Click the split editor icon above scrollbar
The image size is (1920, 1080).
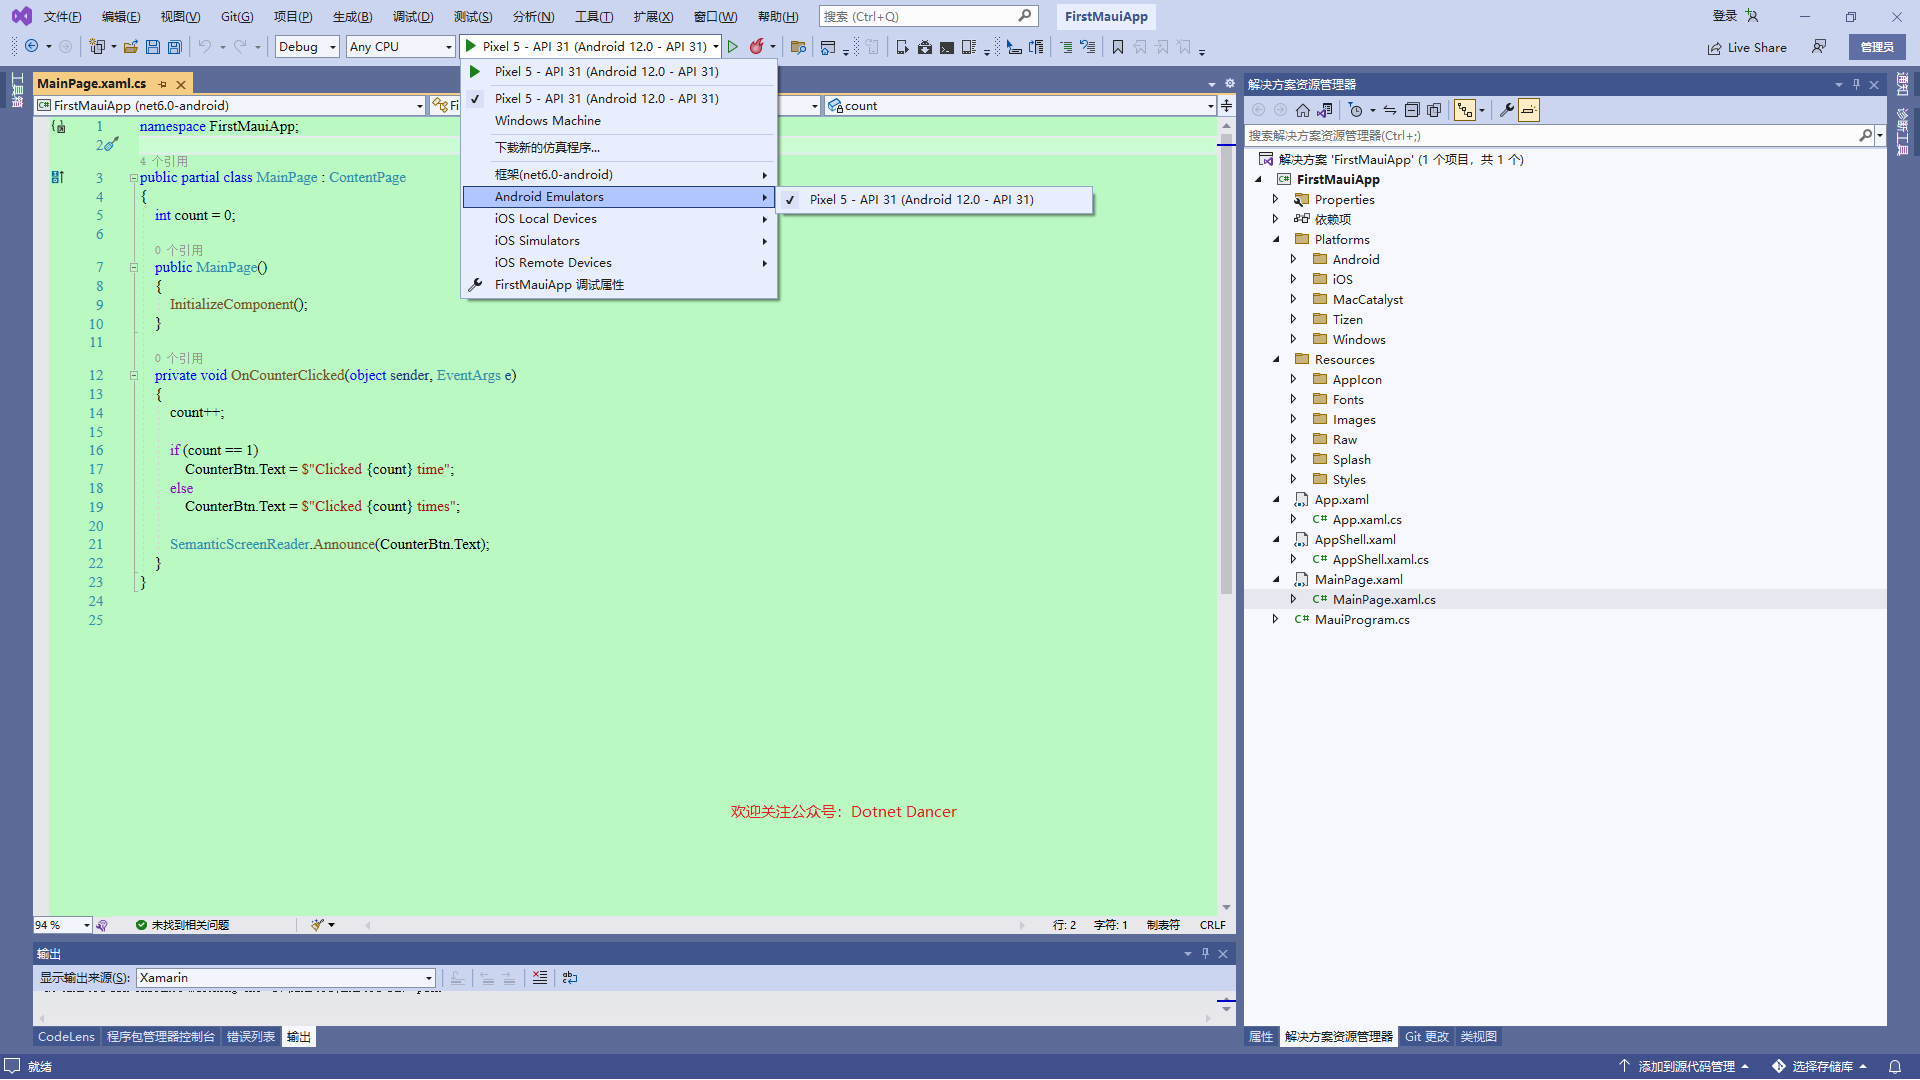[x=1226, y=105]
